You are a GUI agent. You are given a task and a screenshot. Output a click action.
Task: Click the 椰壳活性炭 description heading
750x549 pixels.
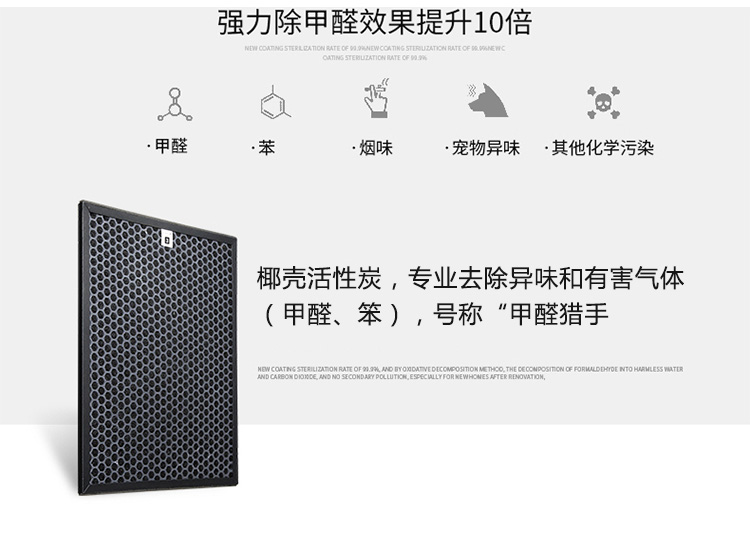(470, 278)
